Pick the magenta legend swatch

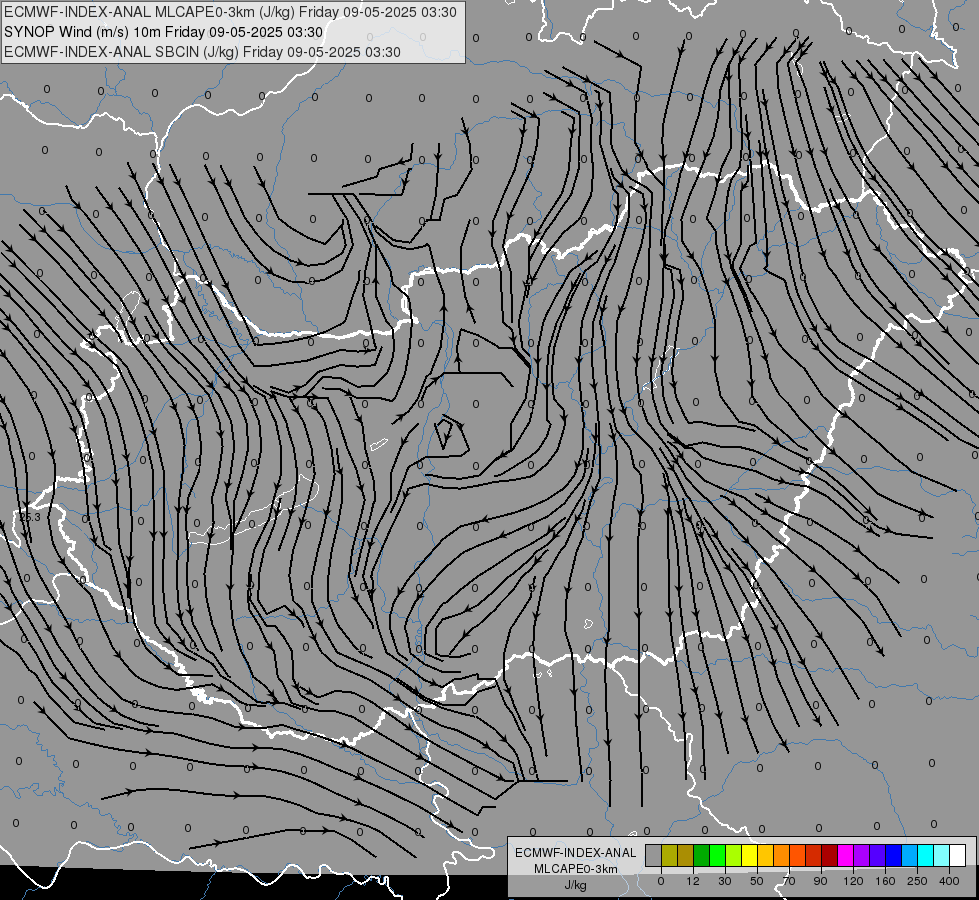845,855
